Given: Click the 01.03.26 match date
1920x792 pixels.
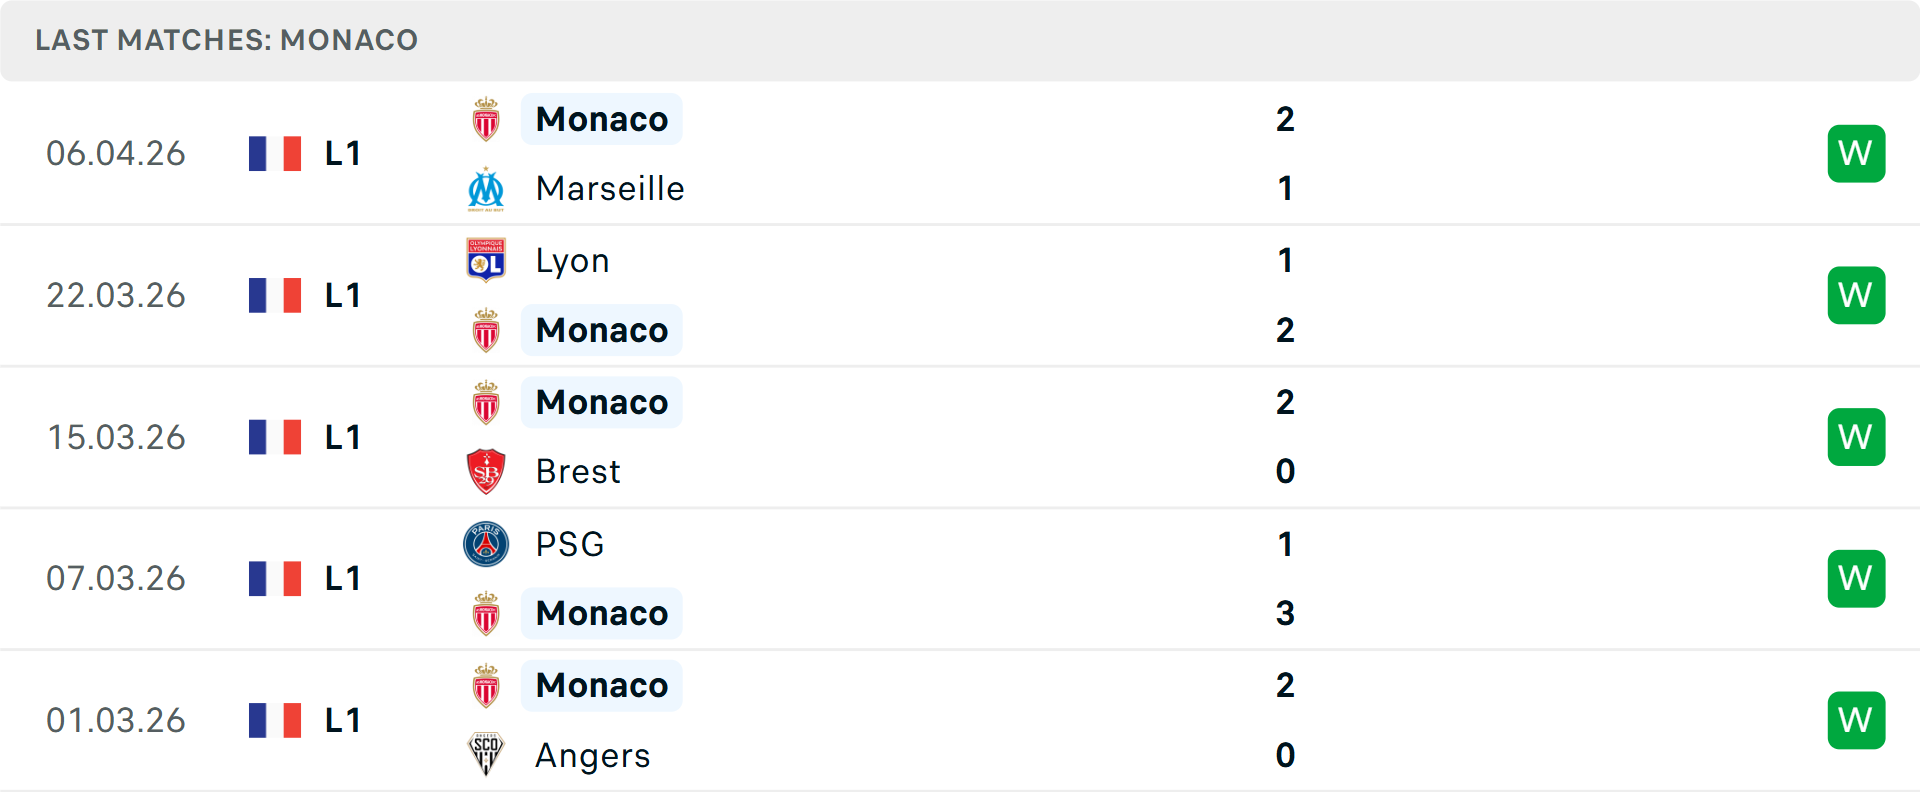Looking at the screenshot, I should 116,720.
